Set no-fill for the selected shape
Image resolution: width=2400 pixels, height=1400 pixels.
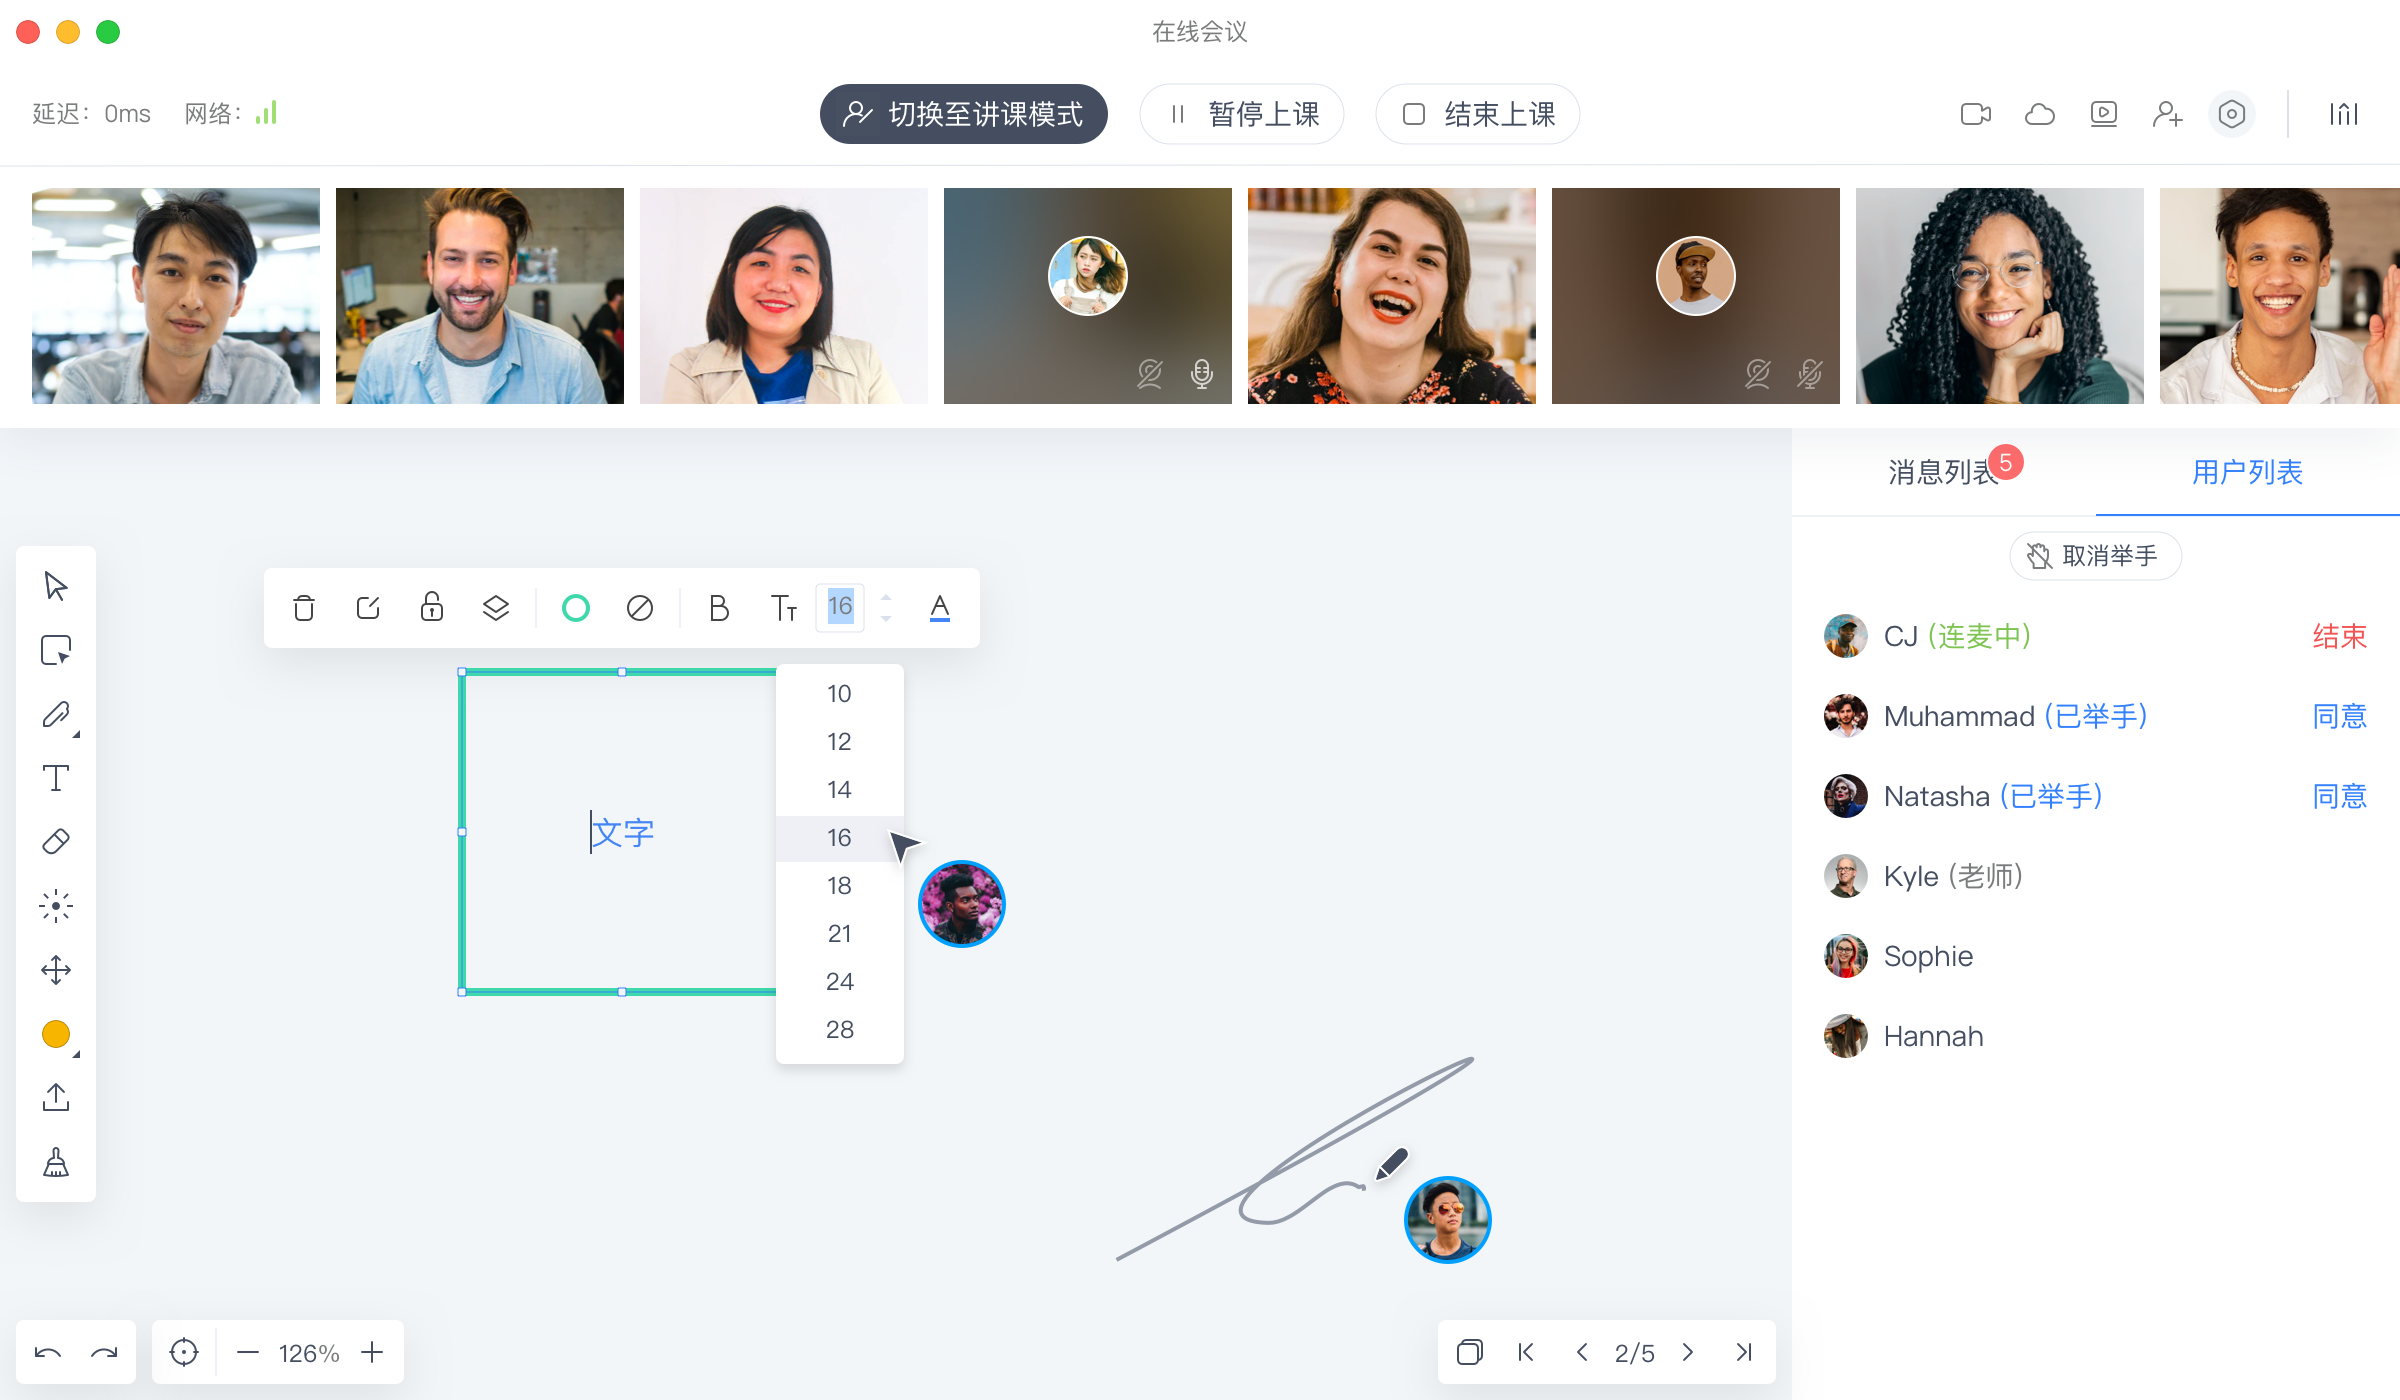coord(640,607)
